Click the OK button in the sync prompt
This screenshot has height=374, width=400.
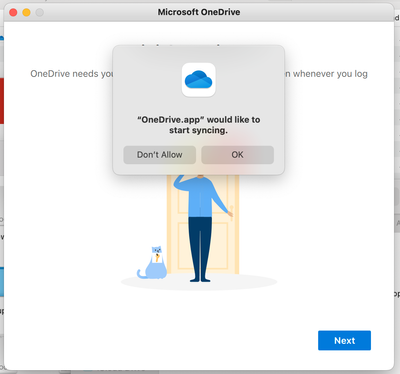tap(237, 155)
